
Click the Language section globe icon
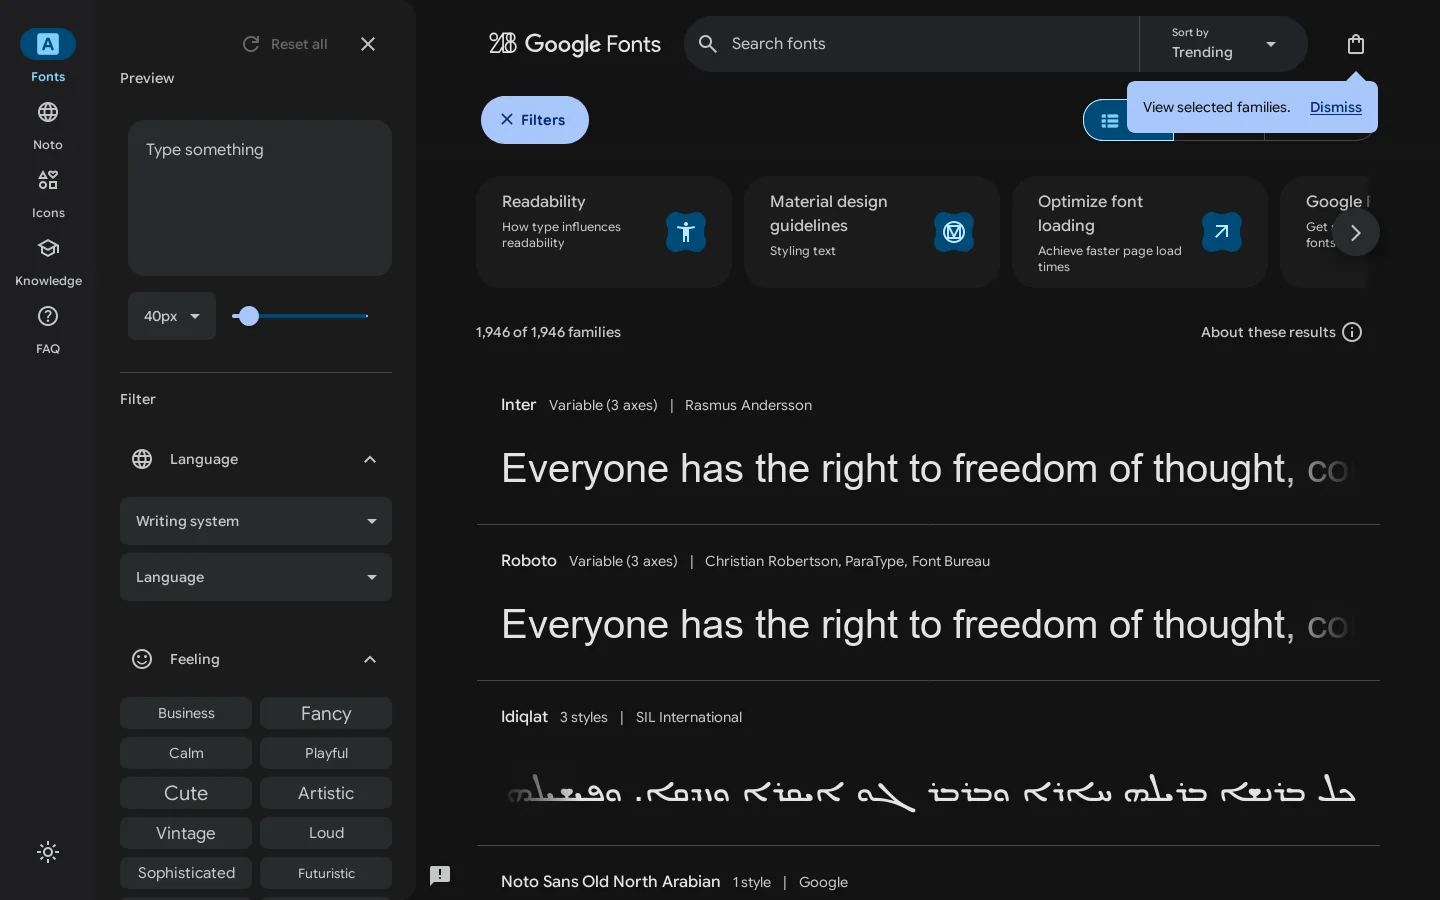point(142,459)
